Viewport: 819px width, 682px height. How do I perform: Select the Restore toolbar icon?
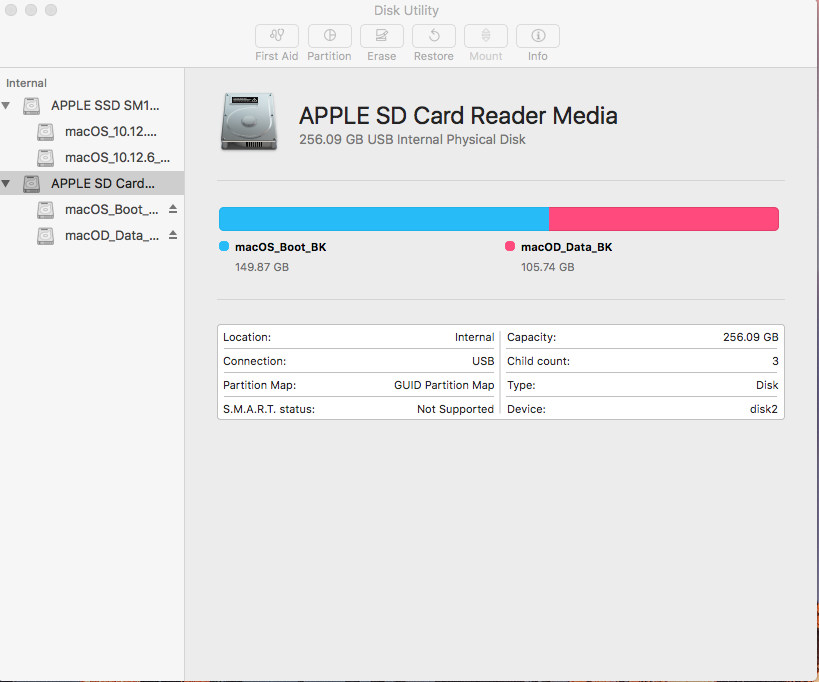coord(434,36)
